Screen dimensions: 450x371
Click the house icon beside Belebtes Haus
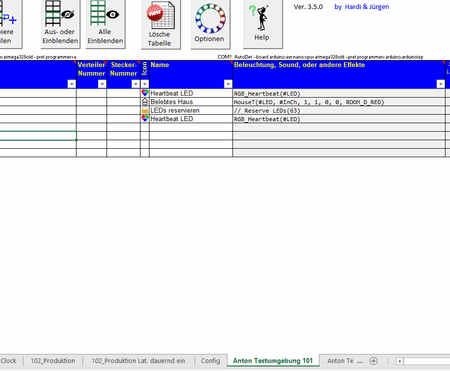point(145,102)
